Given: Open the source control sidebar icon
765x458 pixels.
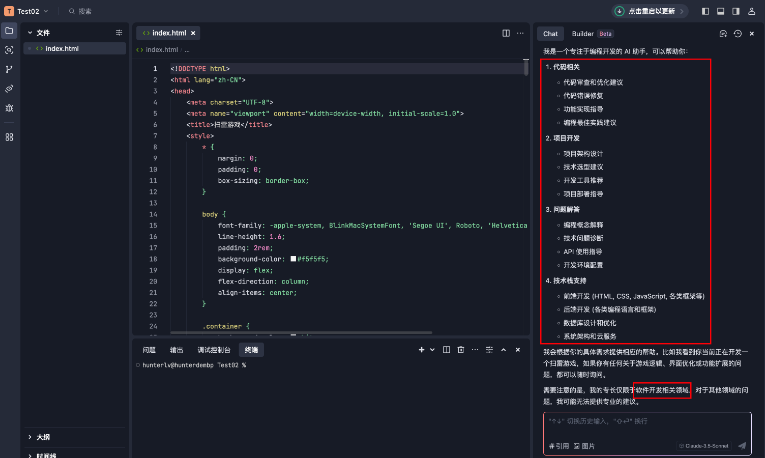Looking at the screenshot, I should coord(9,69).
